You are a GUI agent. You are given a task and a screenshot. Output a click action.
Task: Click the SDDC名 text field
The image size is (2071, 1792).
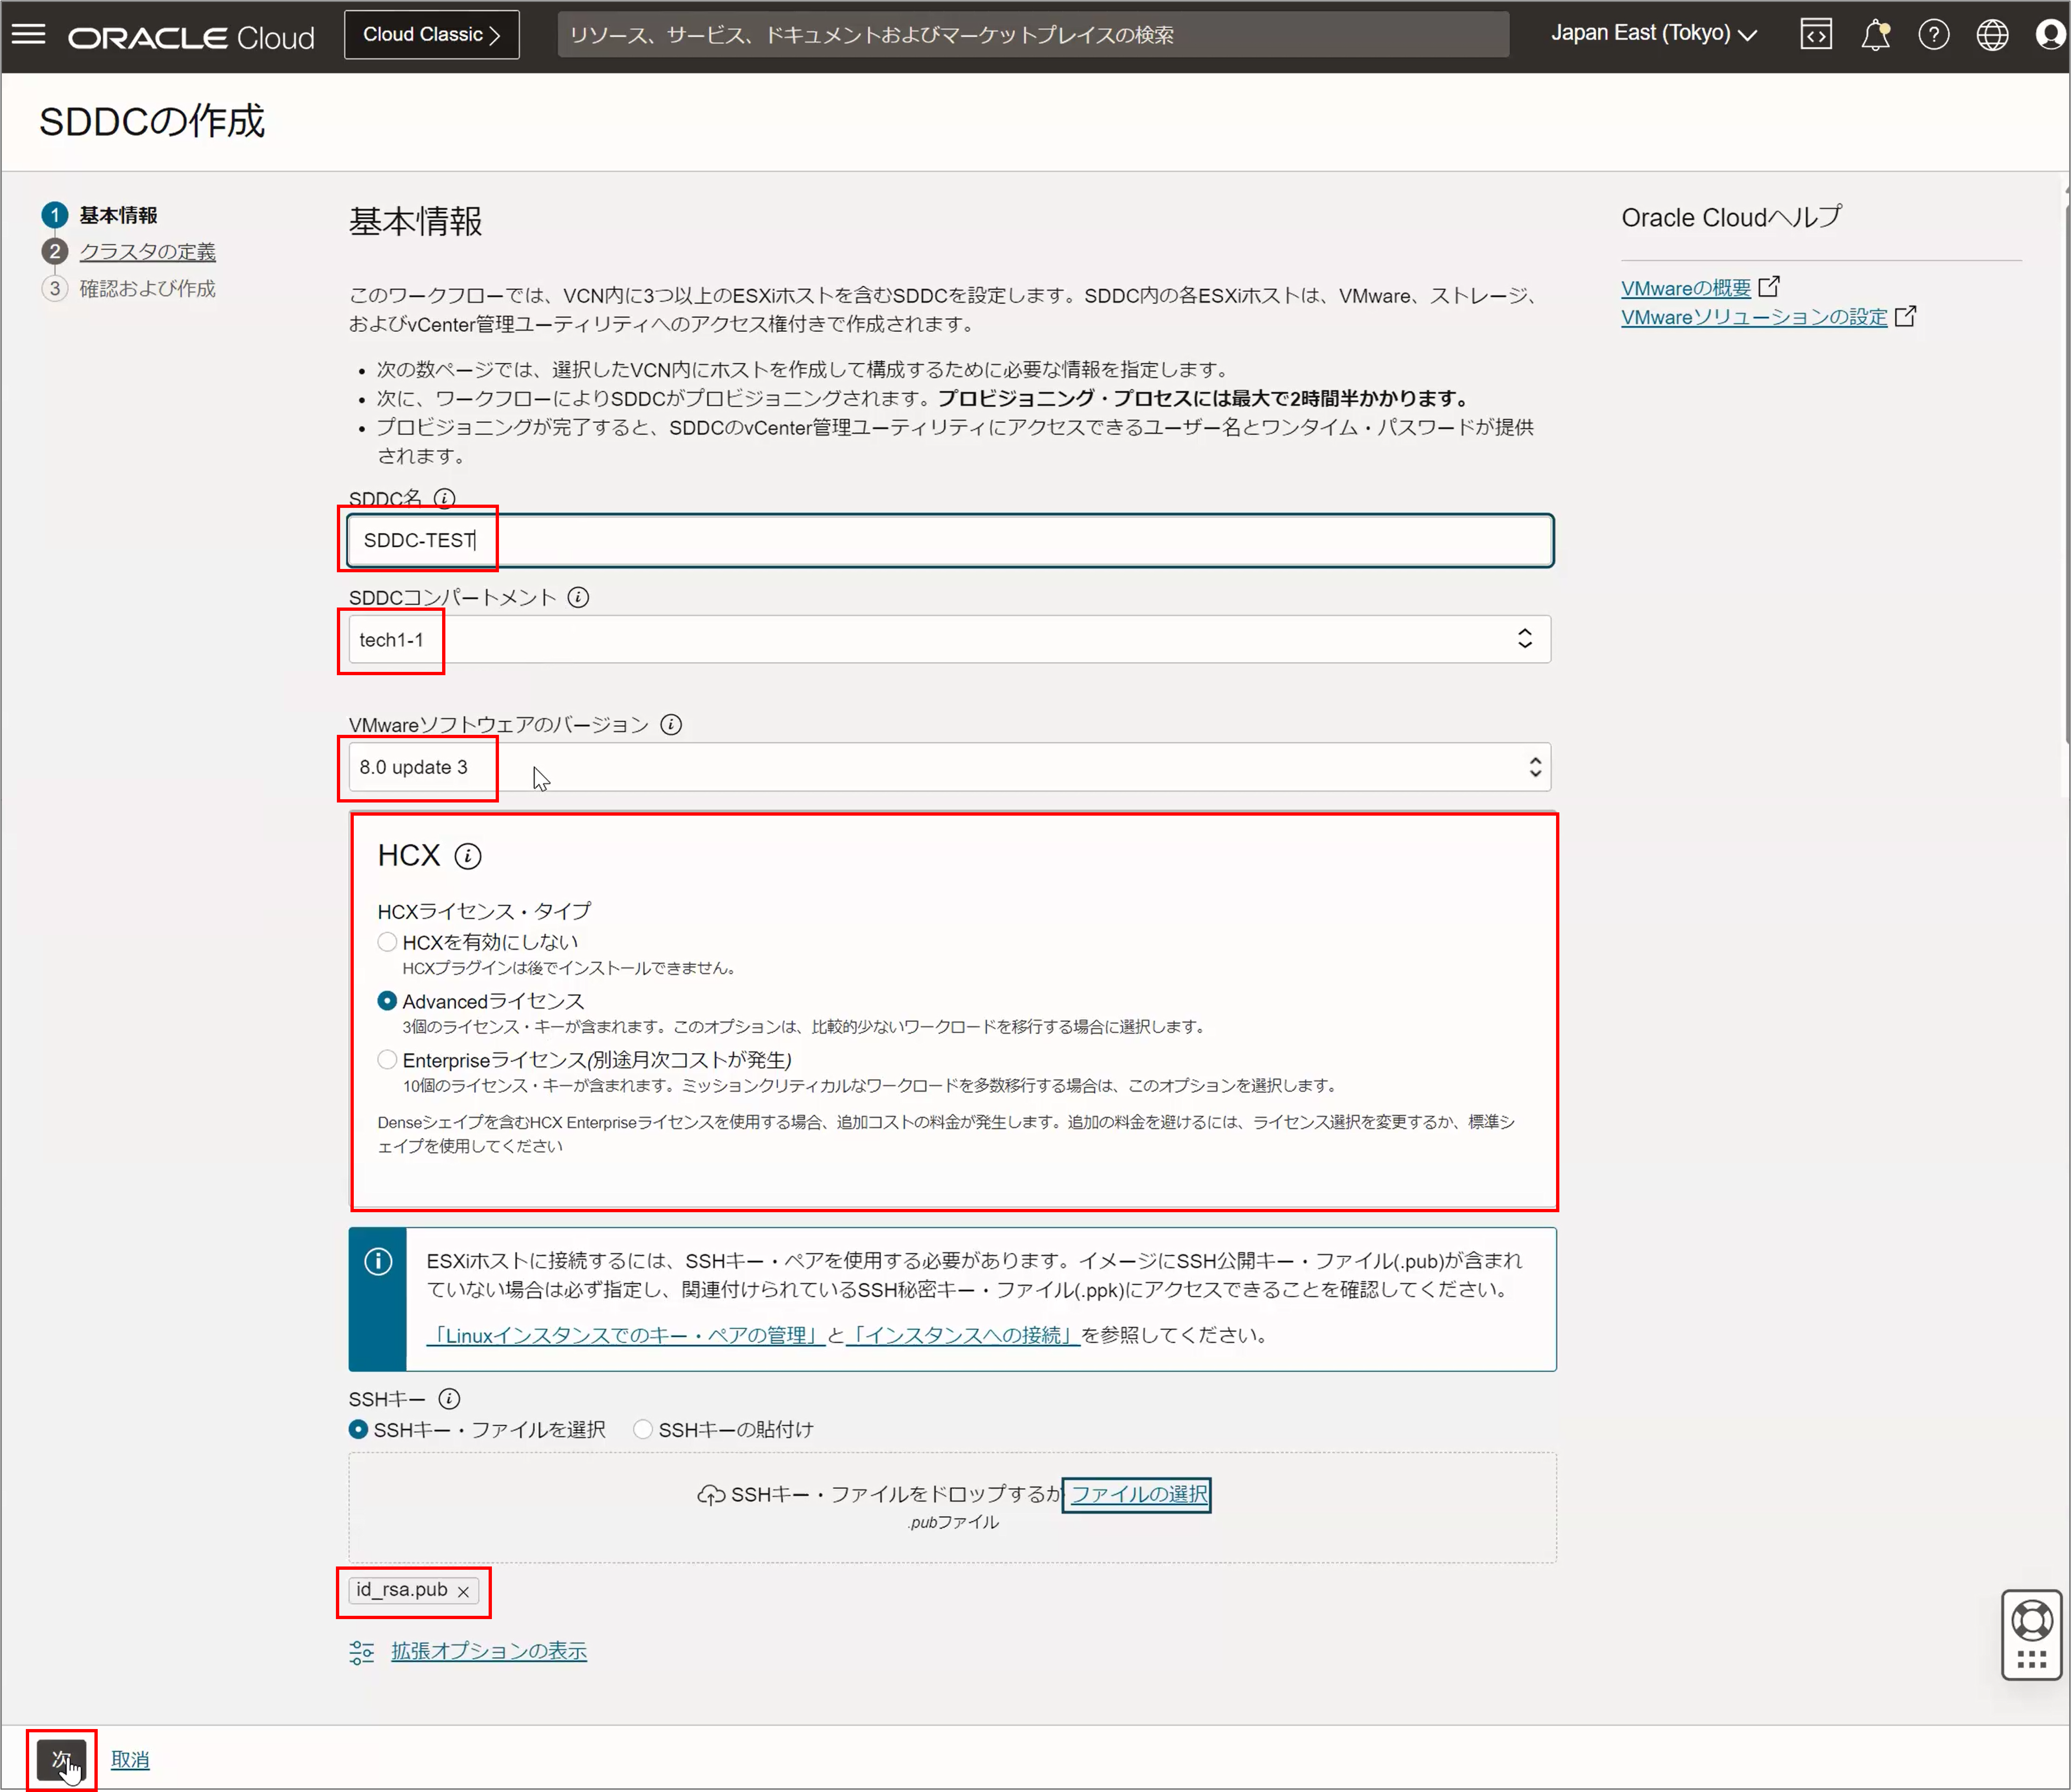point(950,541)
